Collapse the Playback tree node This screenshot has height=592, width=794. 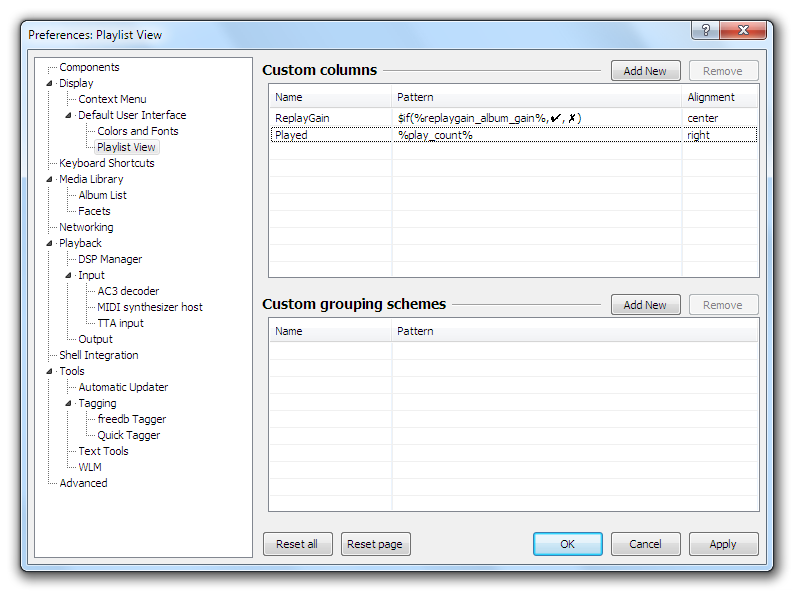(50, 244)
